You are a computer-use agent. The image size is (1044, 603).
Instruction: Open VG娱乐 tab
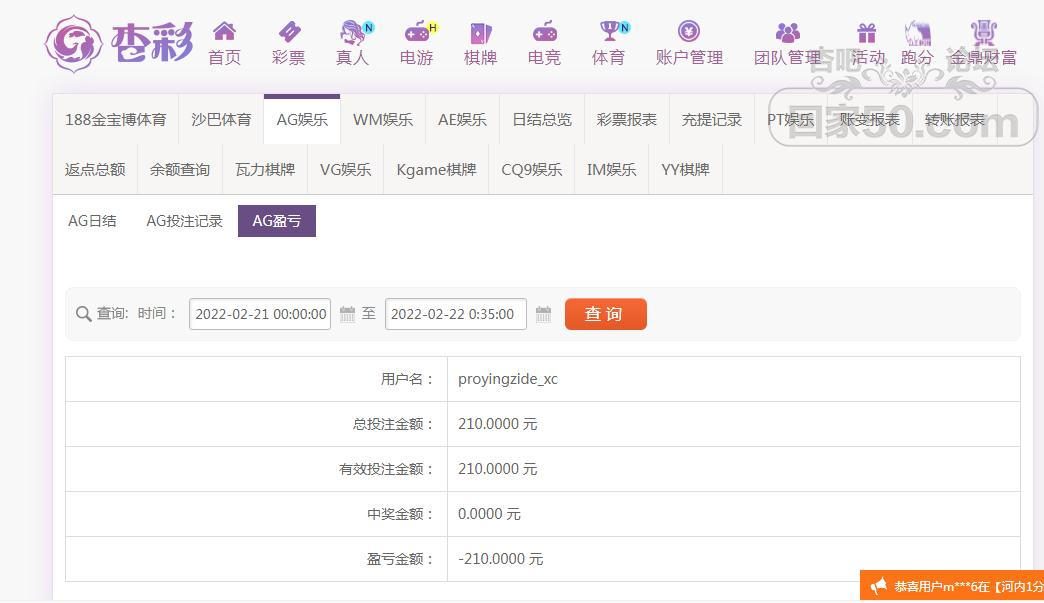point(346,170)
